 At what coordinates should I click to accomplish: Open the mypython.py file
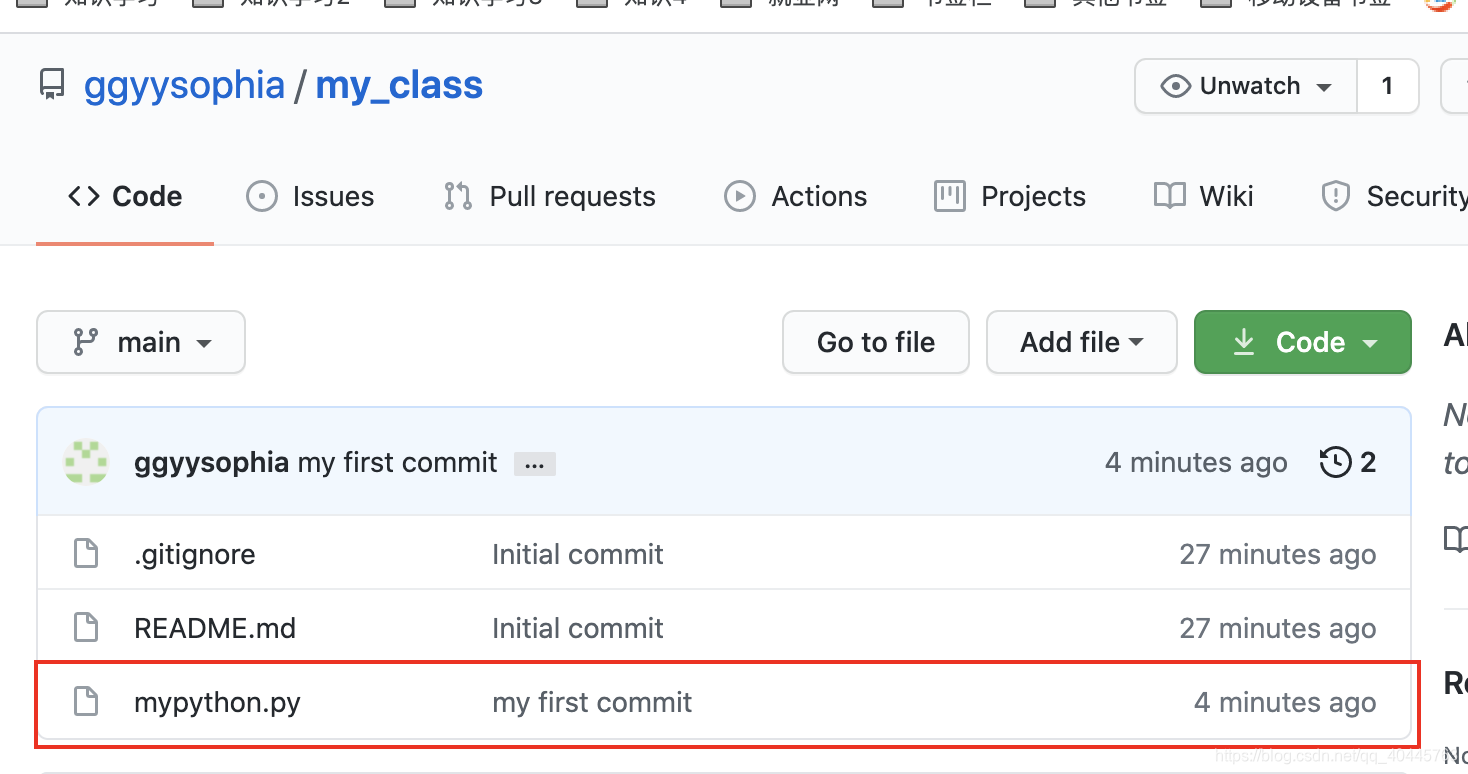tap(217, 702)
